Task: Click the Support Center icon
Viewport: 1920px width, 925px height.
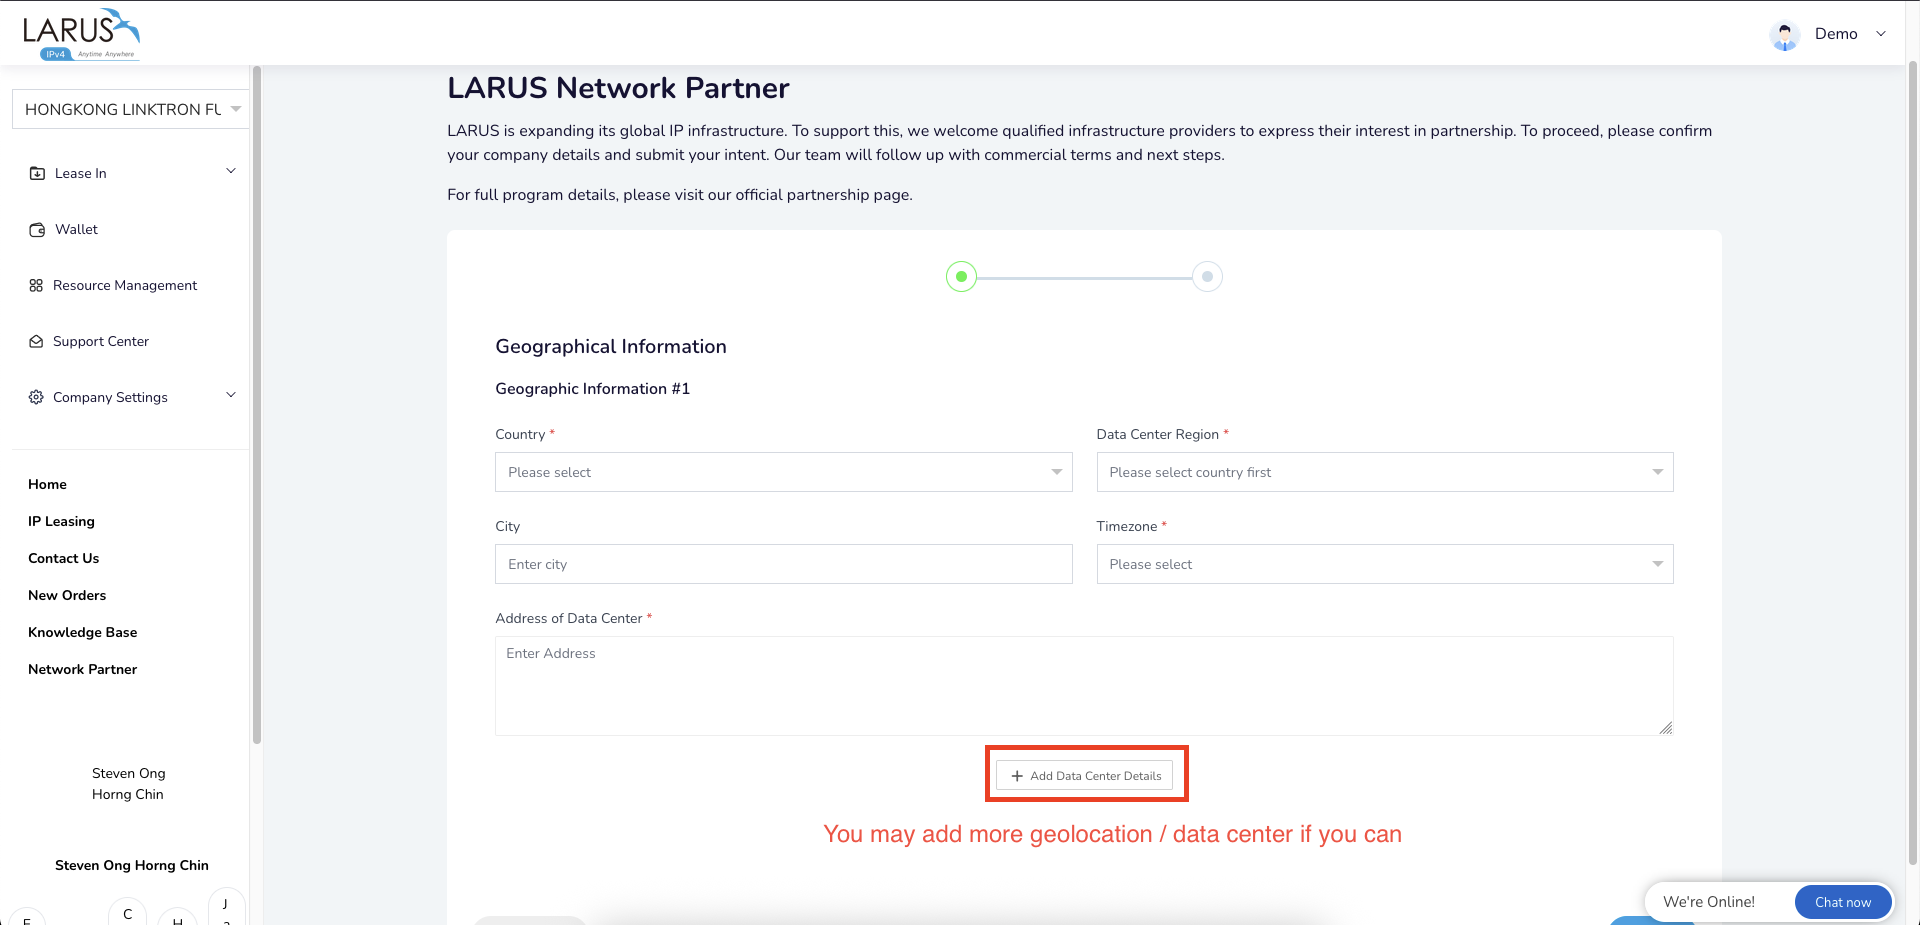Action: pos(36,341)
